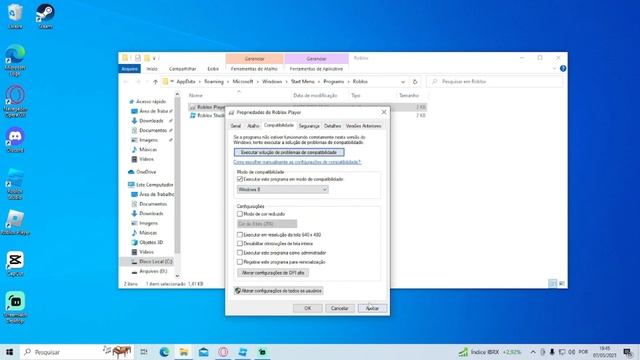Image resolution: width=640 pixels, height=360 pixels.
Task: Open the Quick Access Toolbar dropdown arrow
Action: point(154,58)
